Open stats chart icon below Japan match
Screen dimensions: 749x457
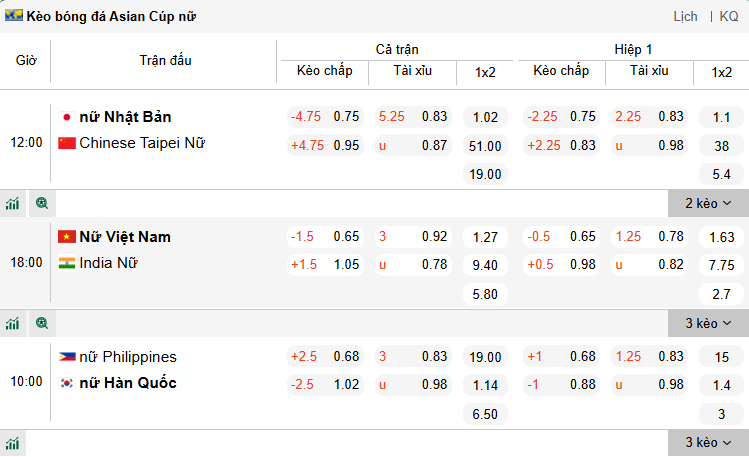click(12, 203)
